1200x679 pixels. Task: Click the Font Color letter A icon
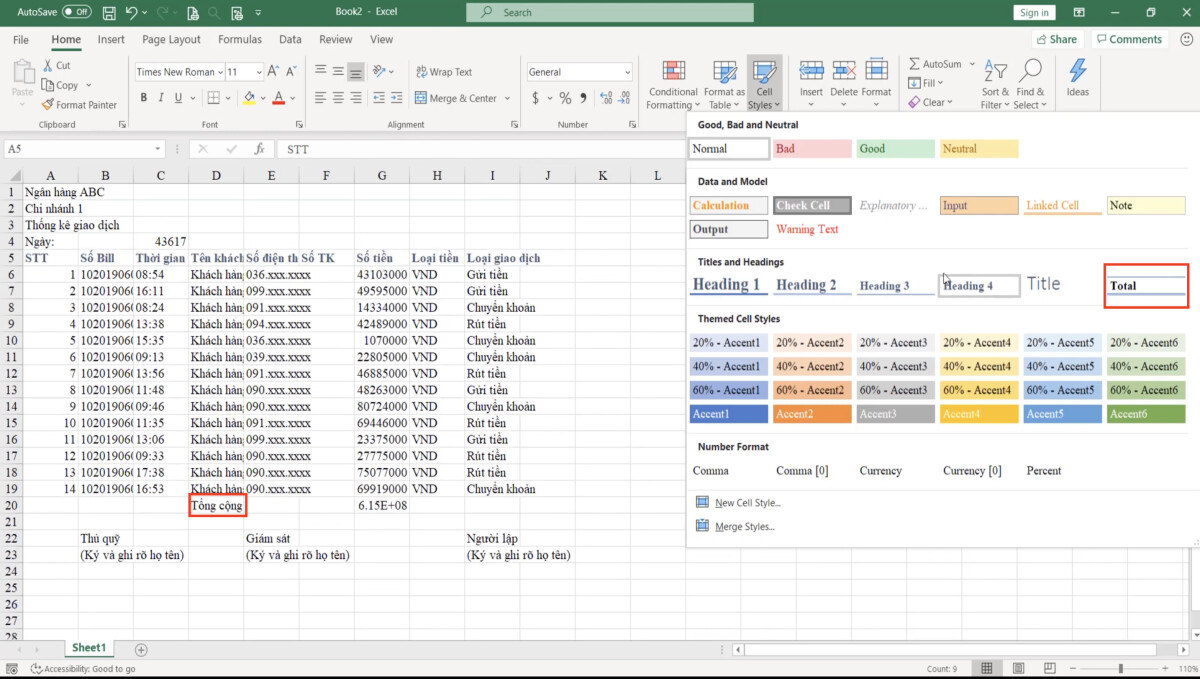pos(278,98)
